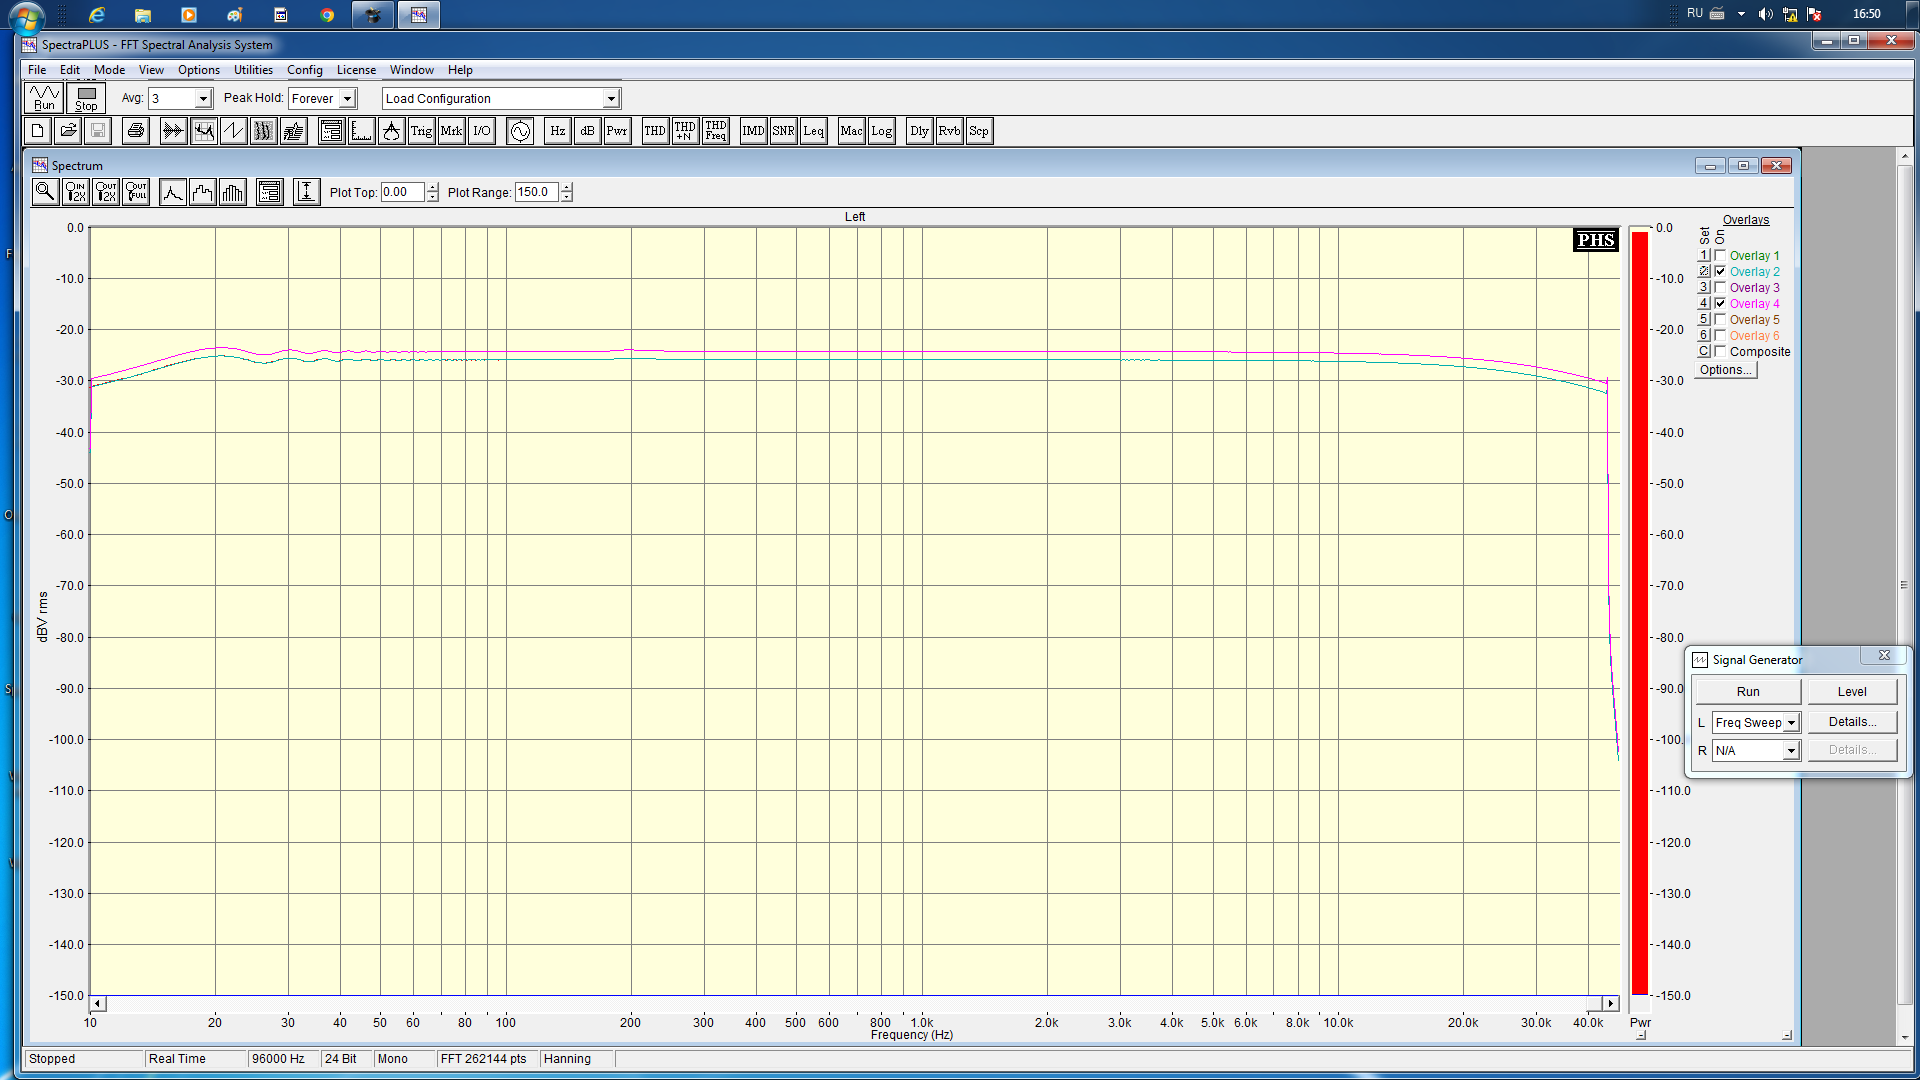
Task: Click the Mac macro toolbar button
Action: tap(851, 131)
